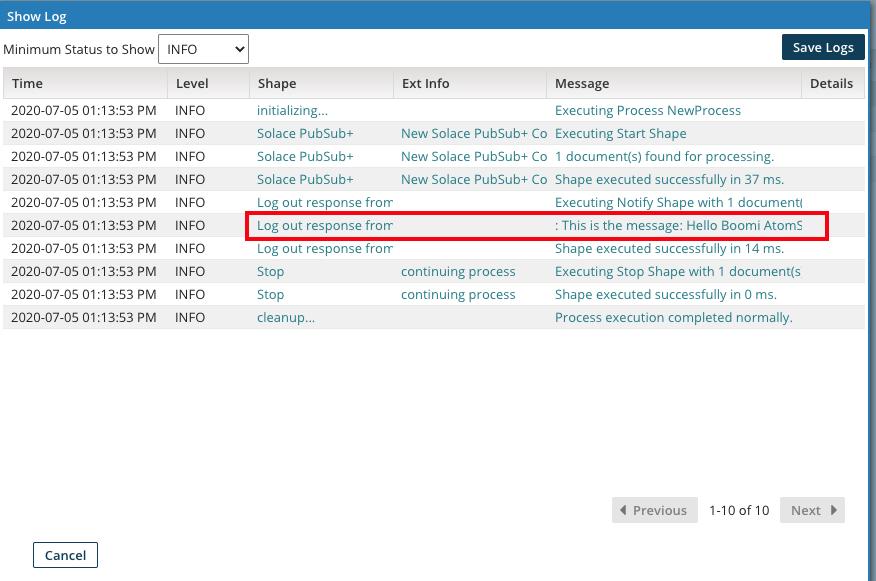Screen dimensions: 876x581
Task: Select 'Executing Stop Shape' log message
Action: (x=677, y=272)
